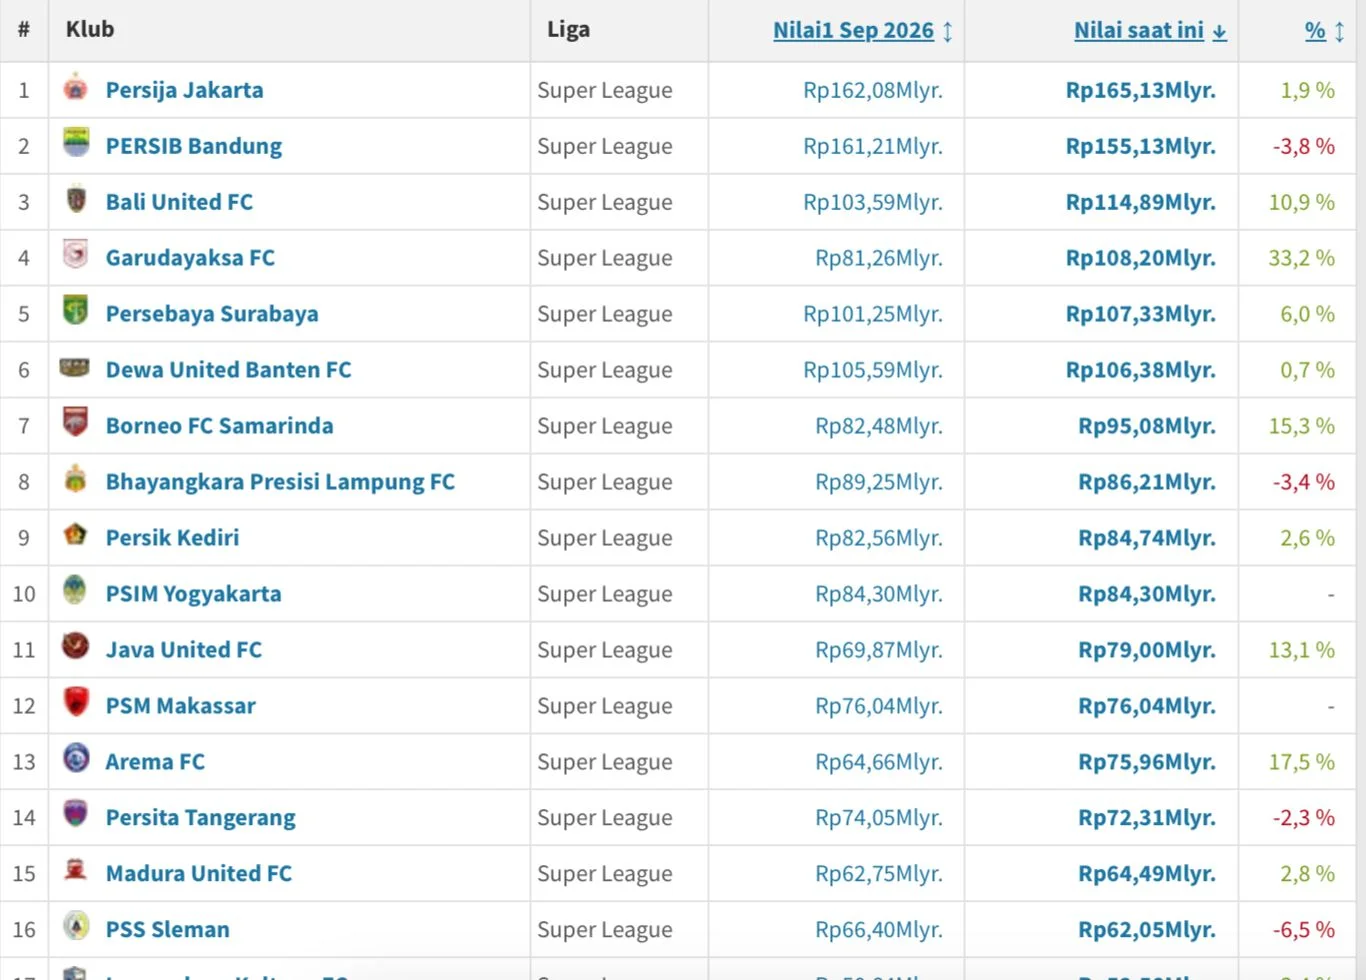Click the Bali United FC crest
1366x980 pixels.
click(x=75, y=199)
